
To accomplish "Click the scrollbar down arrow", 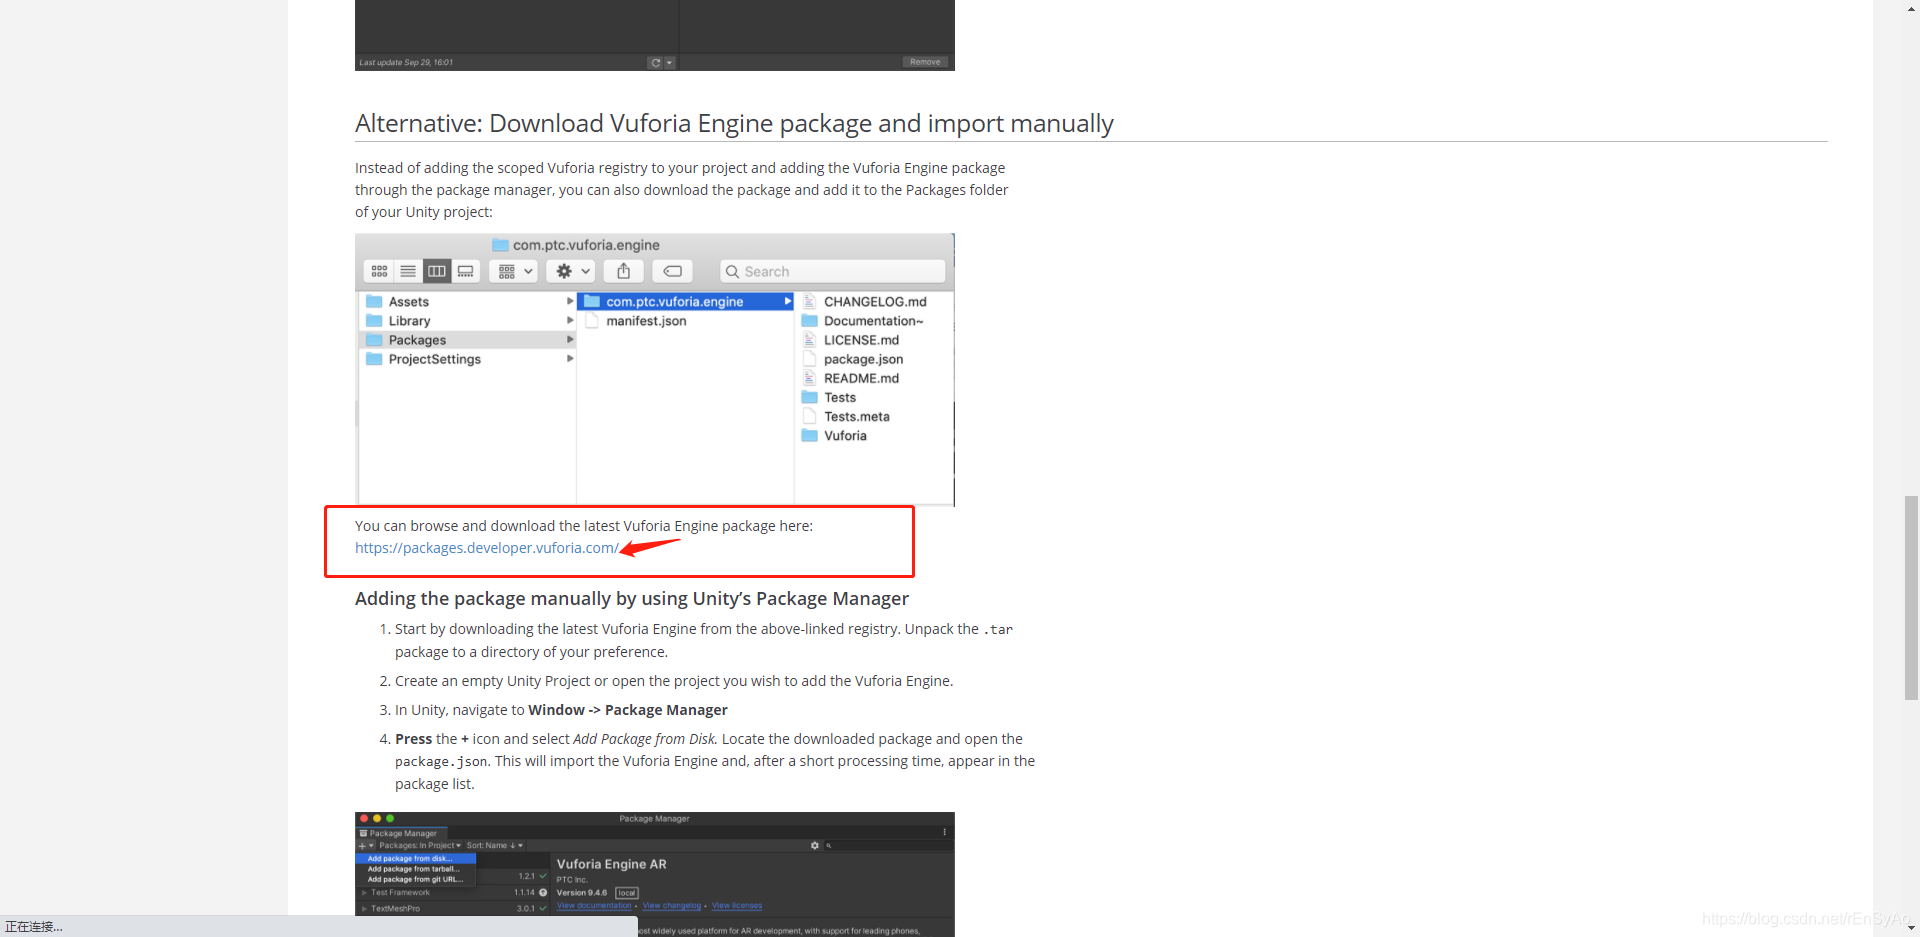I will pyautogui.click(x=1911, y=928).
